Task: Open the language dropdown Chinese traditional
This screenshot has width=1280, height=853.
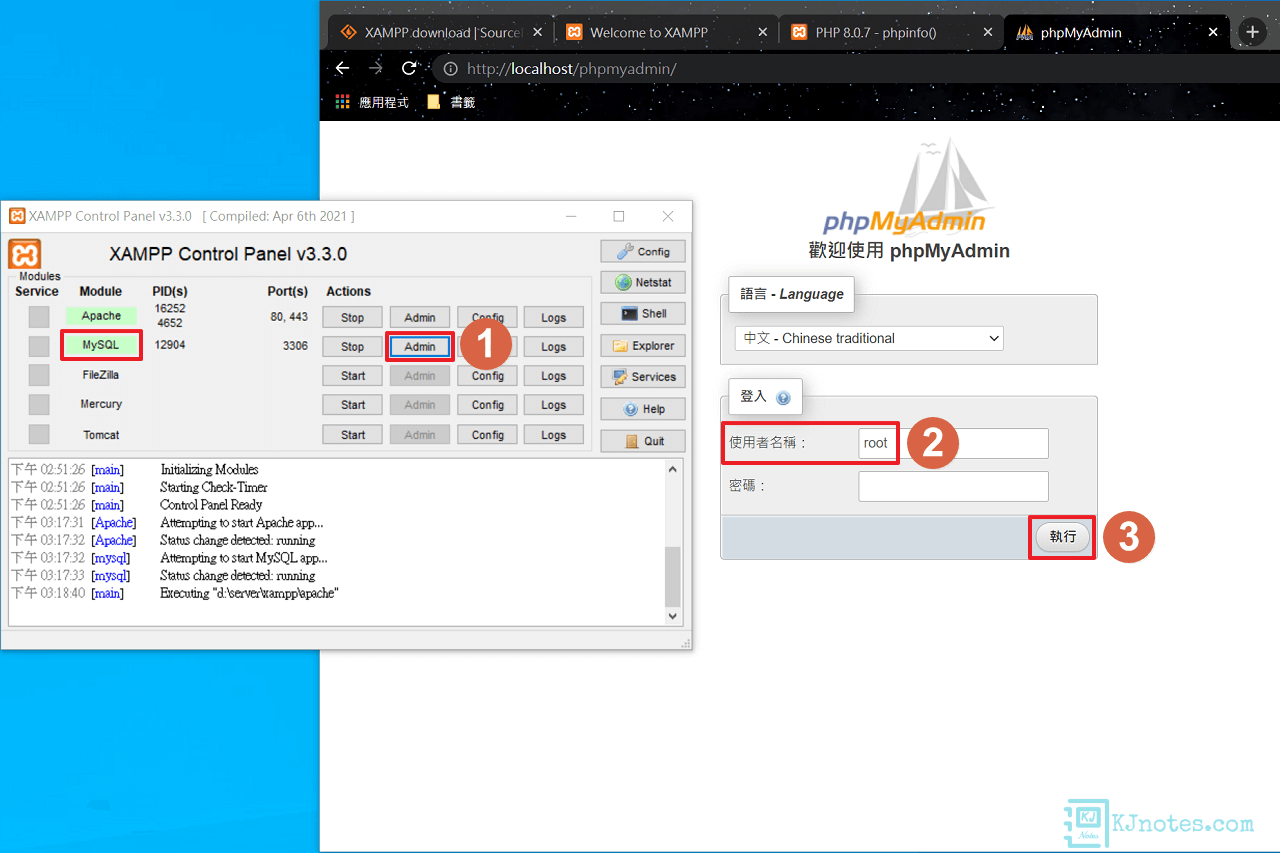Action: [868, 338]
